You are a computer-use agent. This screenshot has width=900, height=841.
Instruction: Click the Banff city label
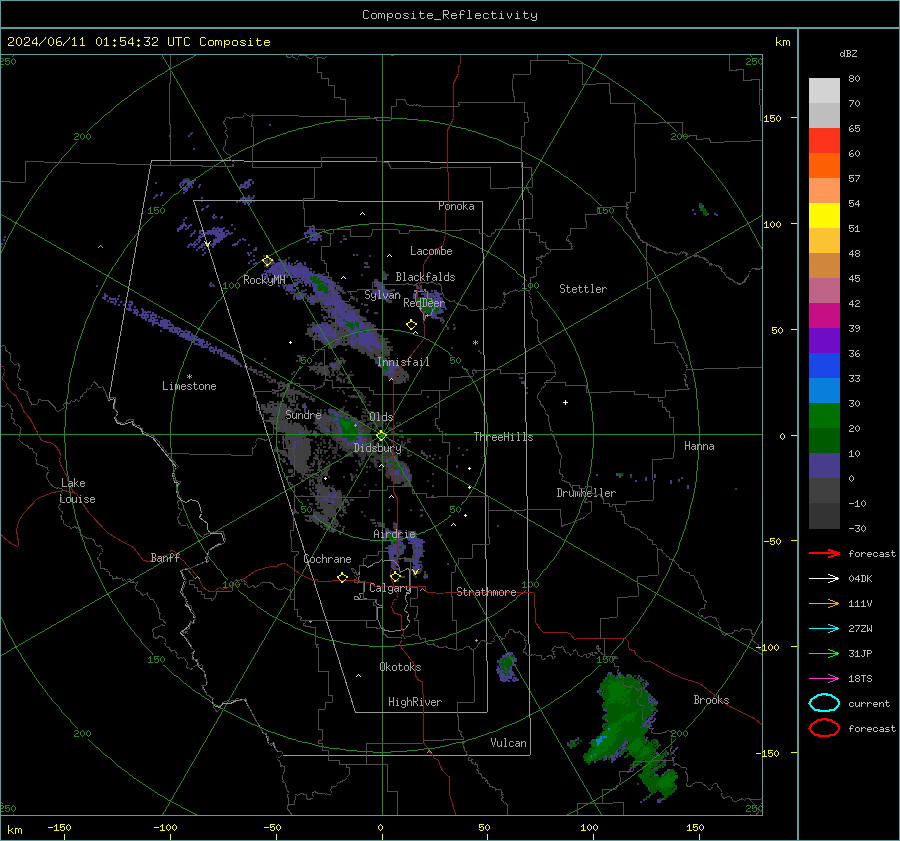[165, 558]
